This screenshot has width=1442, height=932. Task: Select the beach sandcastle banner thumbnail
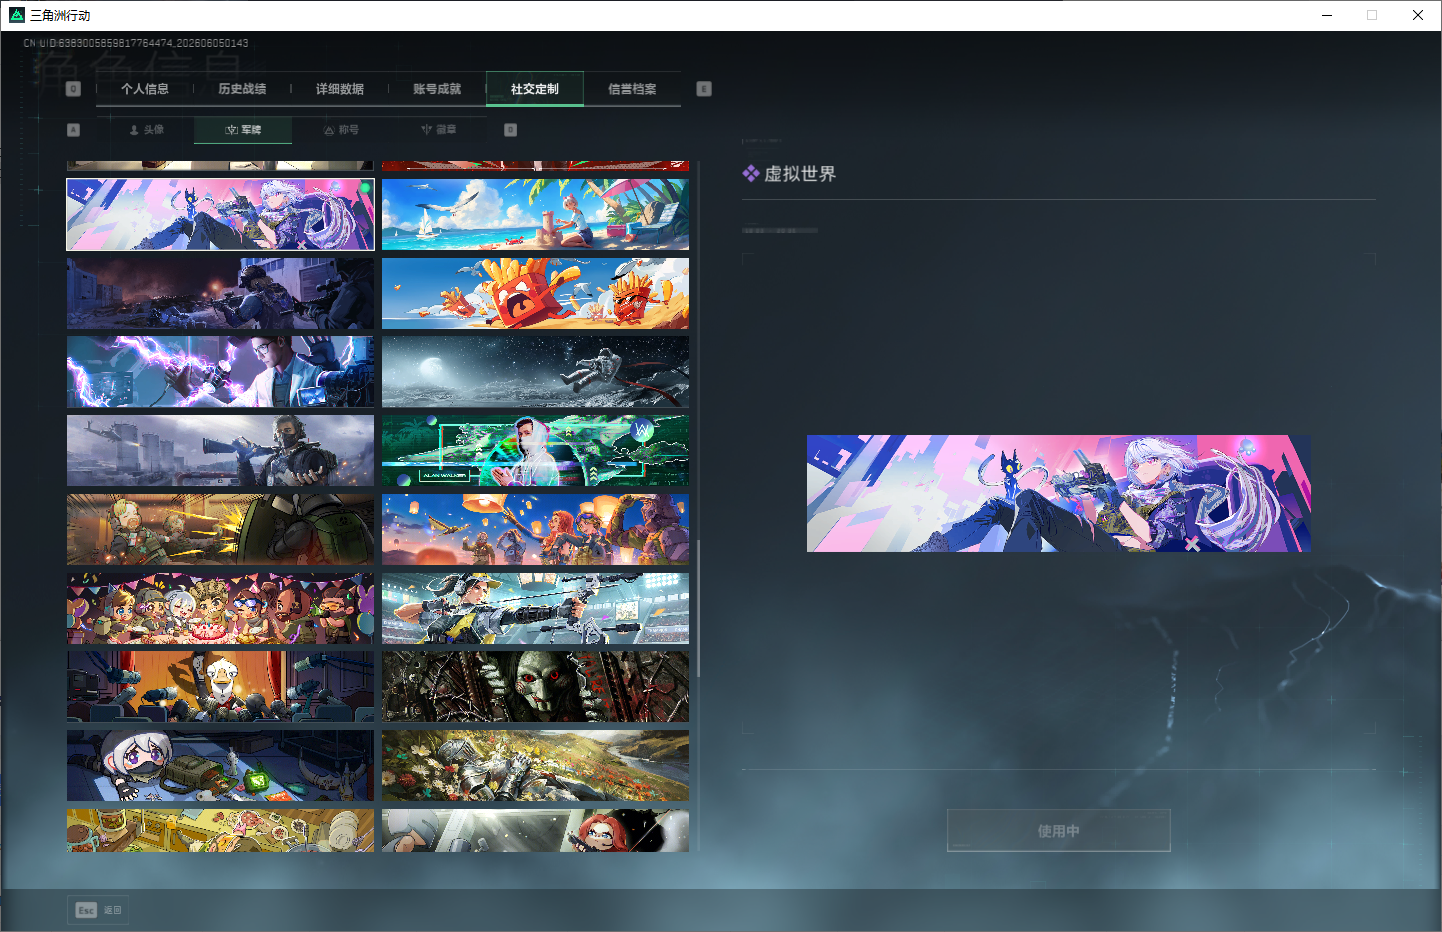coord(535,215)
